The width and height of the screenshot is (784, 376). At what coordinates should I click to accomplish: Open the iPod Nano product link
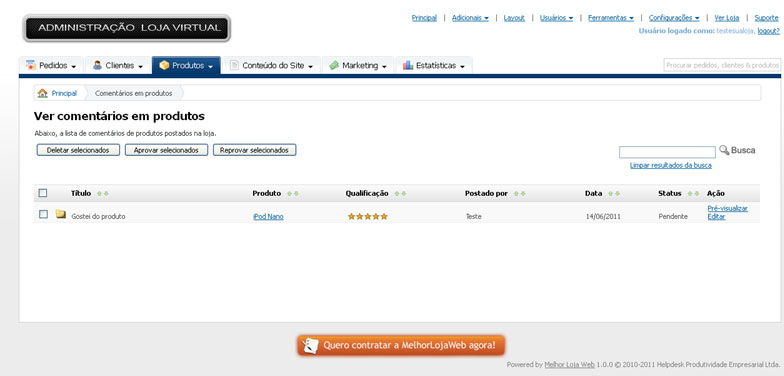tap(268, 216)
